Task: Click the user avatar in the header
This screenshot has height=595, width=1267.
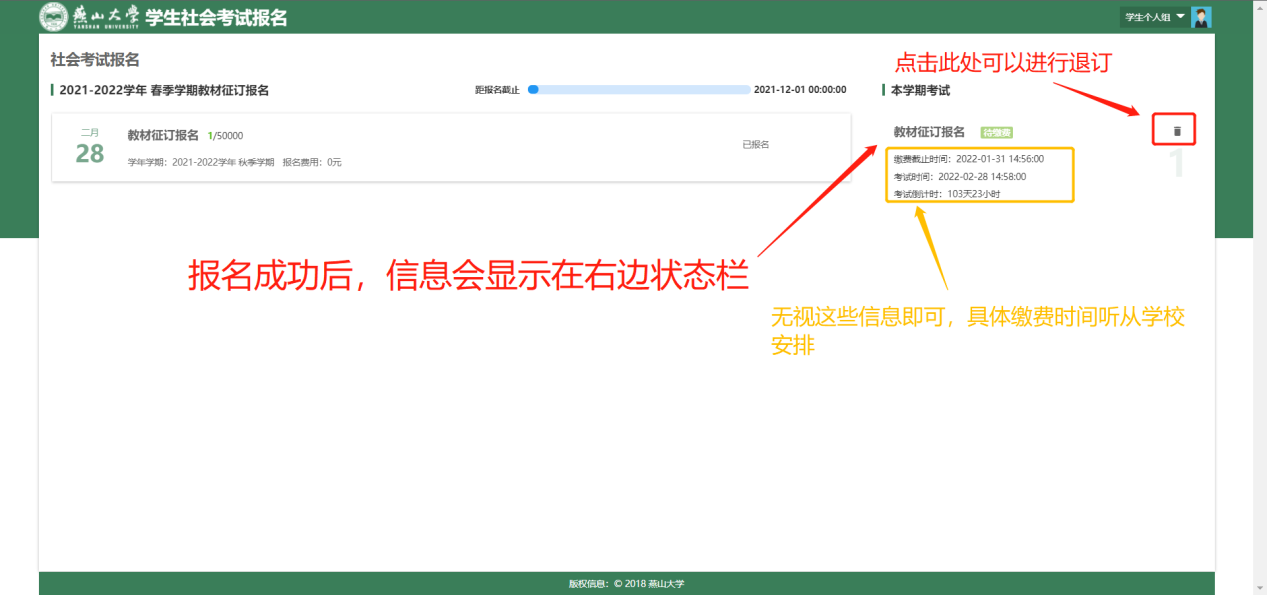Action: pyautogui.click(x=1201, y=17)
